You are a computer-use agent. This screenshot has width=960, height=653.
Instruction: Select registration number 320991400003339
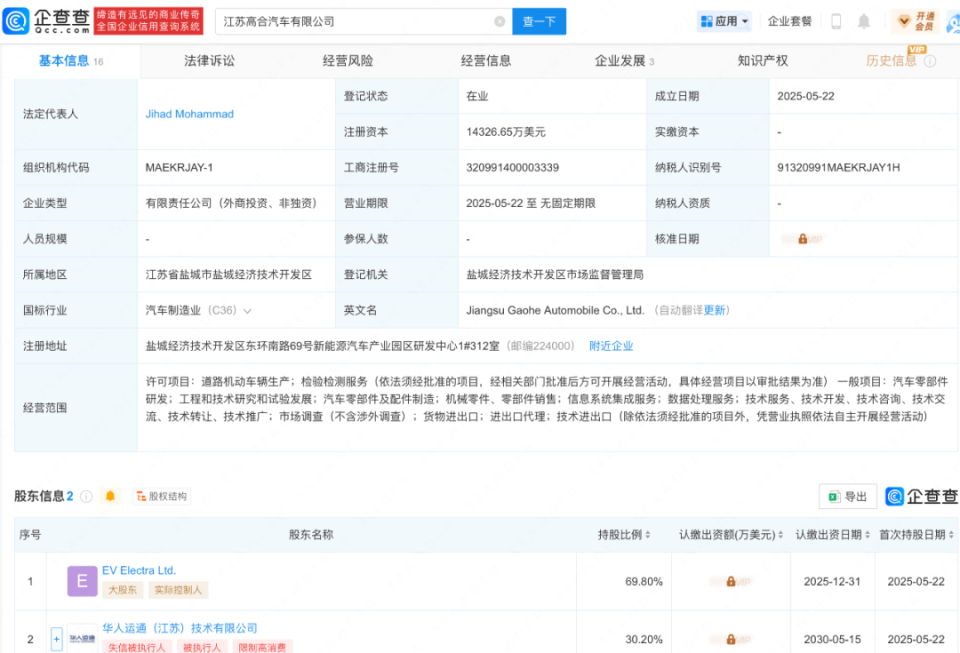[512, 167]
